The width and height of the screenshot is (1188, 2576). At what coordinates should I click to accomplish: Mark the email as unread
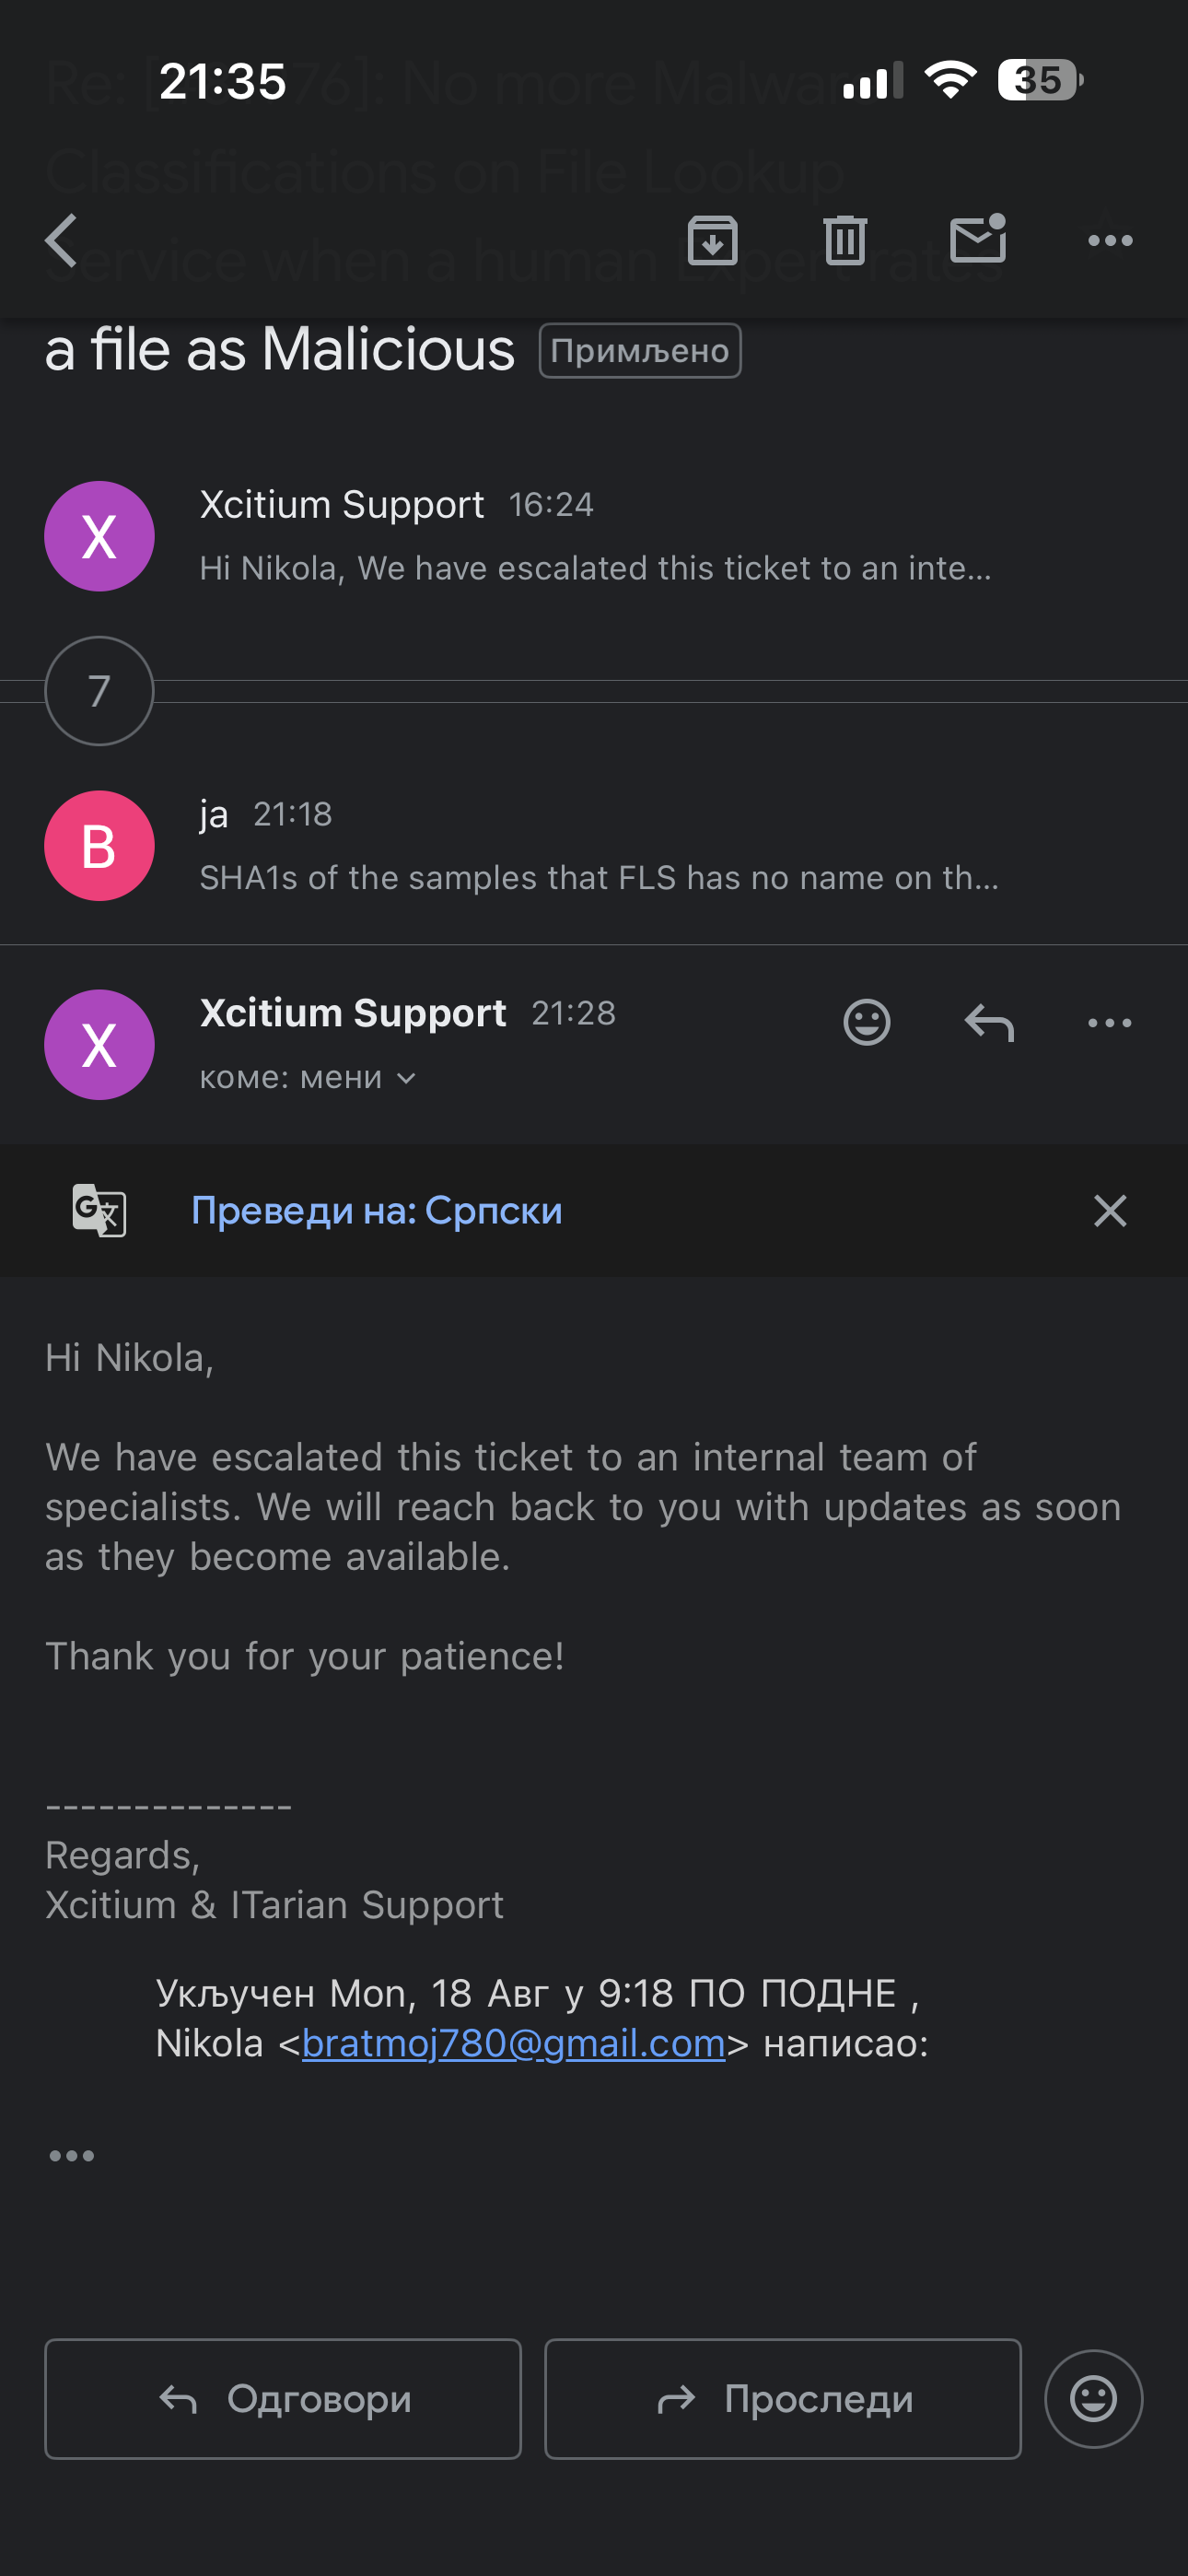[977, 240]
